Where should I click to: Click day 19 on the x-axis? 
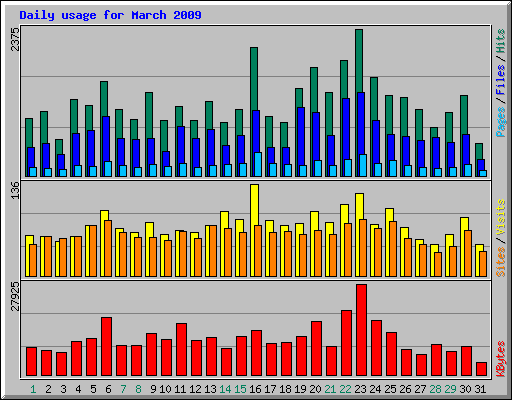[x=300, y=389]
